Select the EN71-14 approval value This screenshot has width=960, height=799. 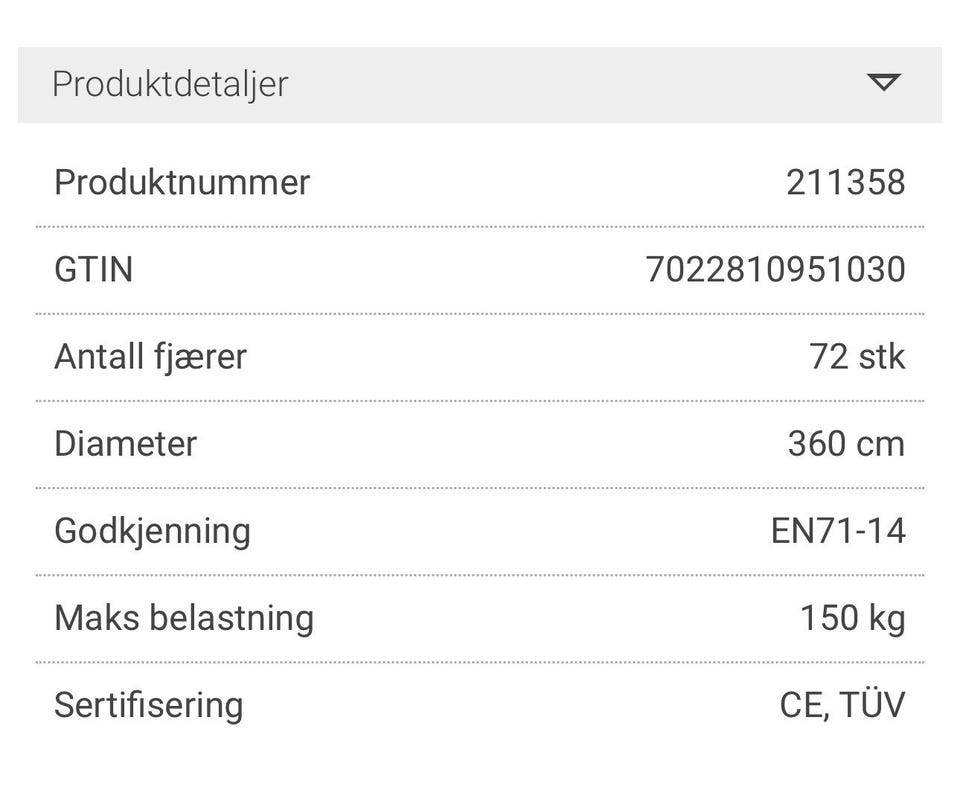click(x=838, y=531)
